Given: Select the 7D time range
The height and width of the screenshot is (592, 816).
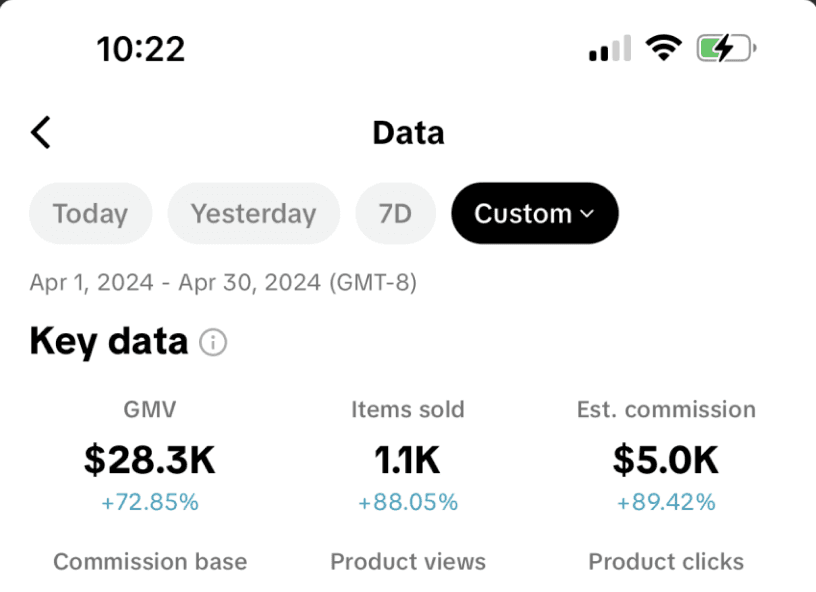Looking at the screenshot, I should tap(396, 213).
